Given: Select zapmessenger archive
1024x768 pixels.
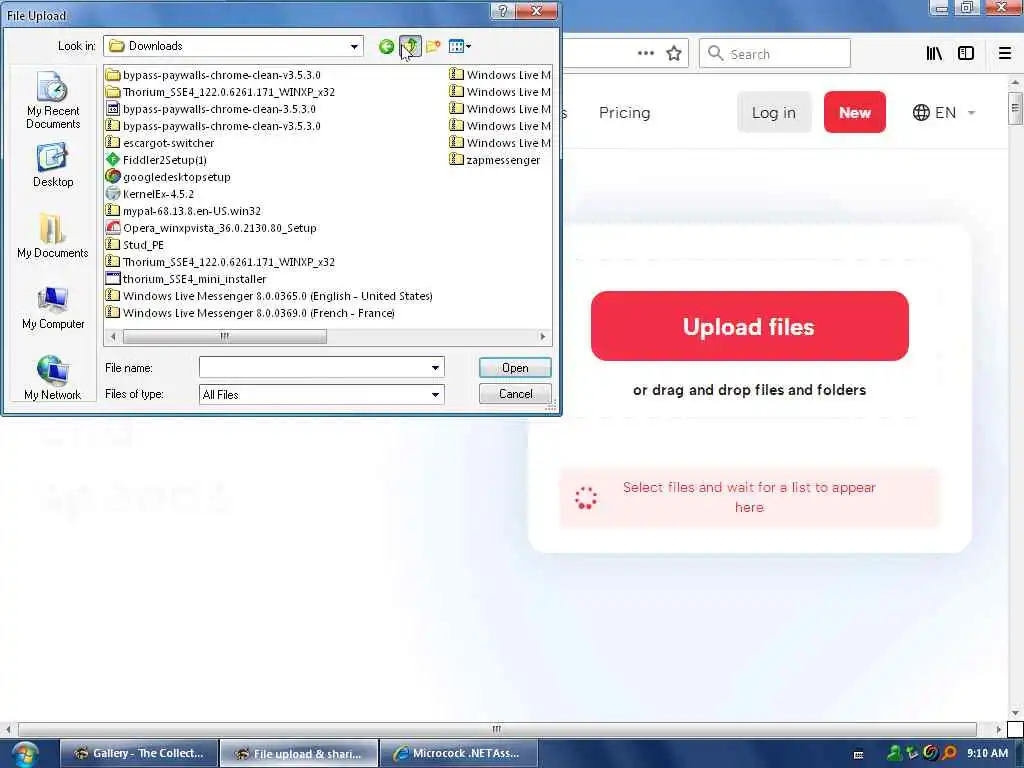Looking at the screenshot, I should pos(495,159).
